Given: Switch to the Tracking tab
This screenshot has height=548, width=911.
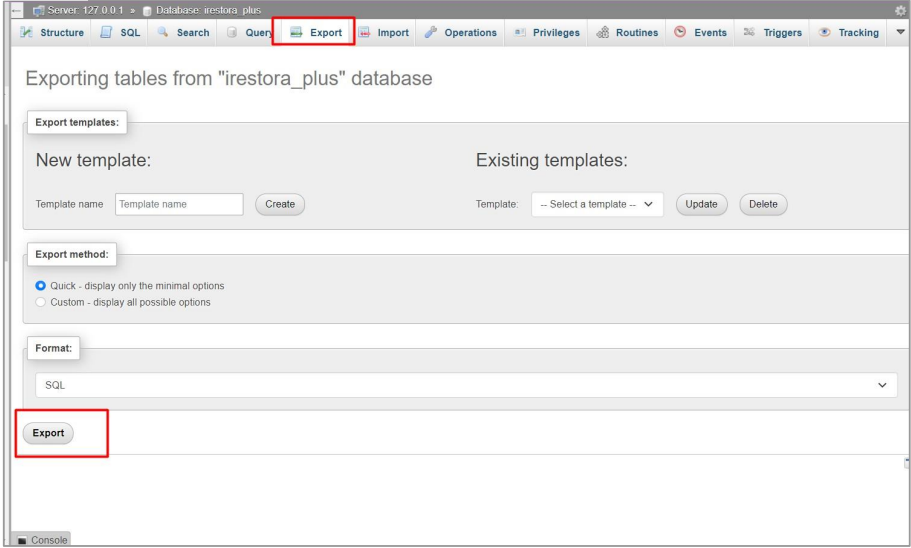Looking at the screenshot, I should 849,33.
